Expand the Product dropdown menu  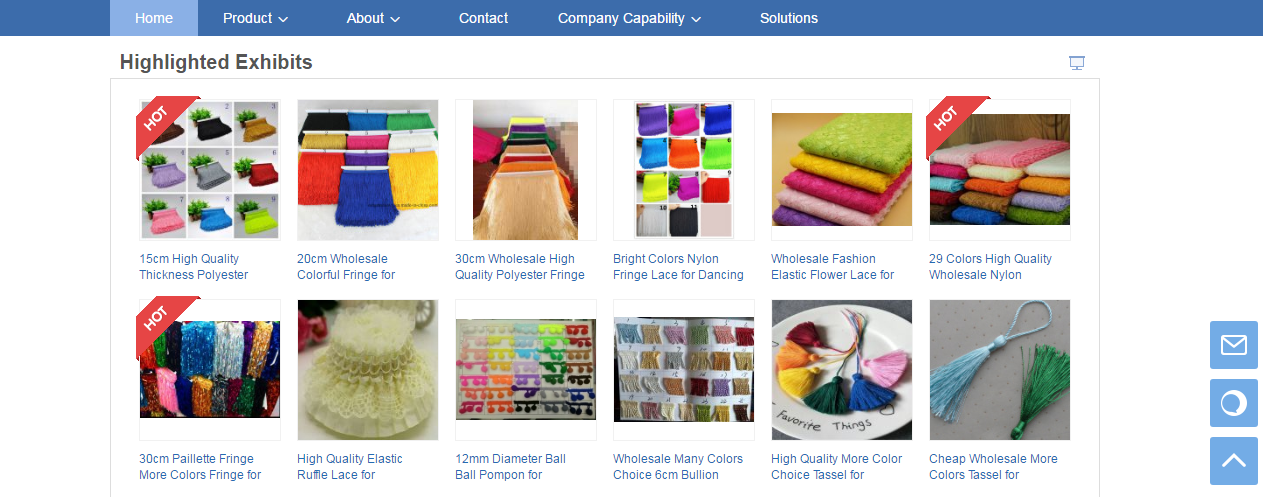255,18
